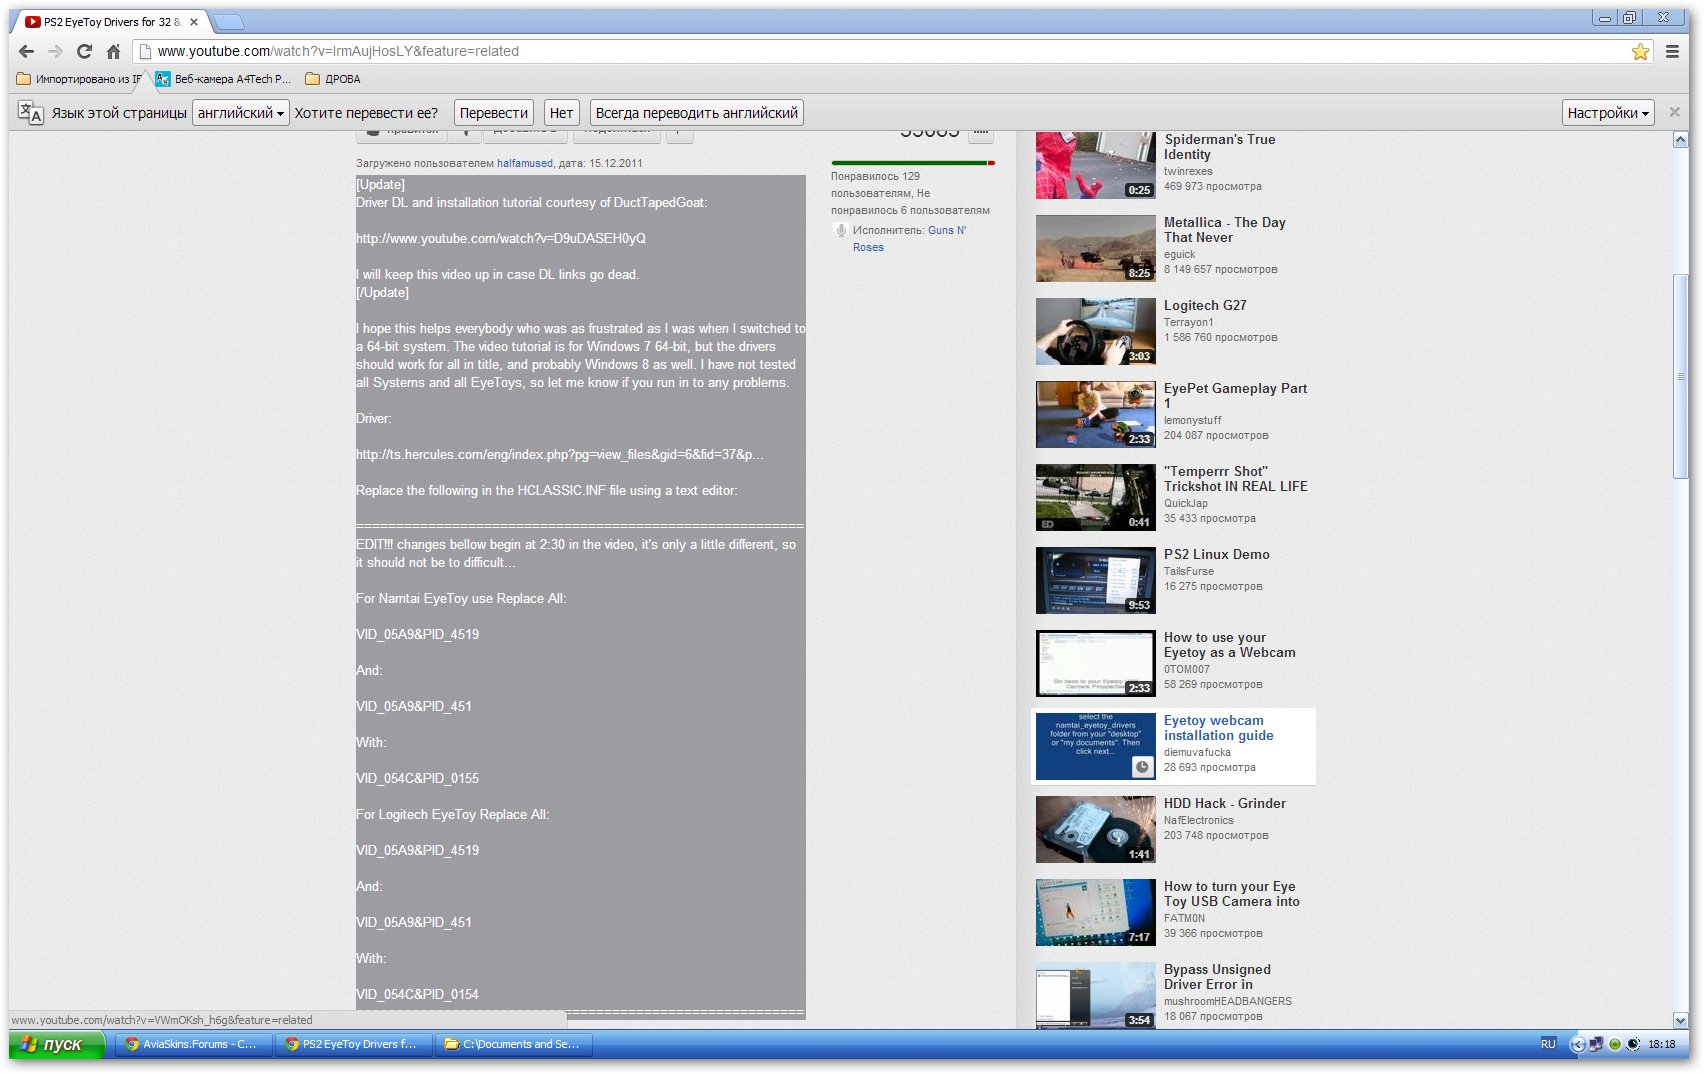The height and width of the screenshot is (1074, 1704).
Task: Click the browser Forward arrow
Action: 55,51
